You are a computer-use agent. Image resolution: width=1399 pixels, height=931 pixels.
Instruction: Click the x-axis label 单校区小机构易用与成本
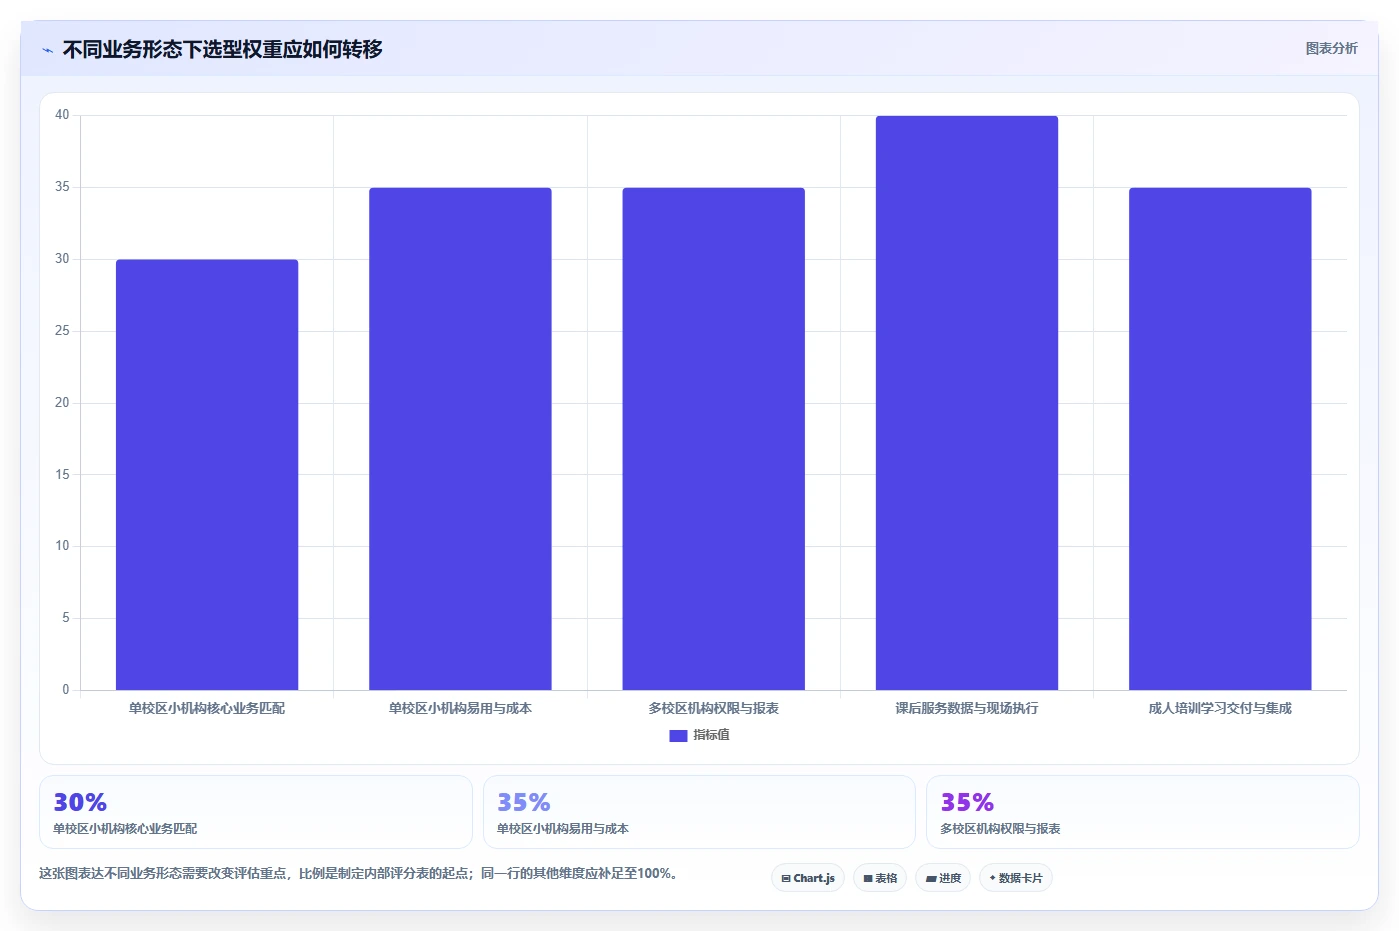click(460, 708)
